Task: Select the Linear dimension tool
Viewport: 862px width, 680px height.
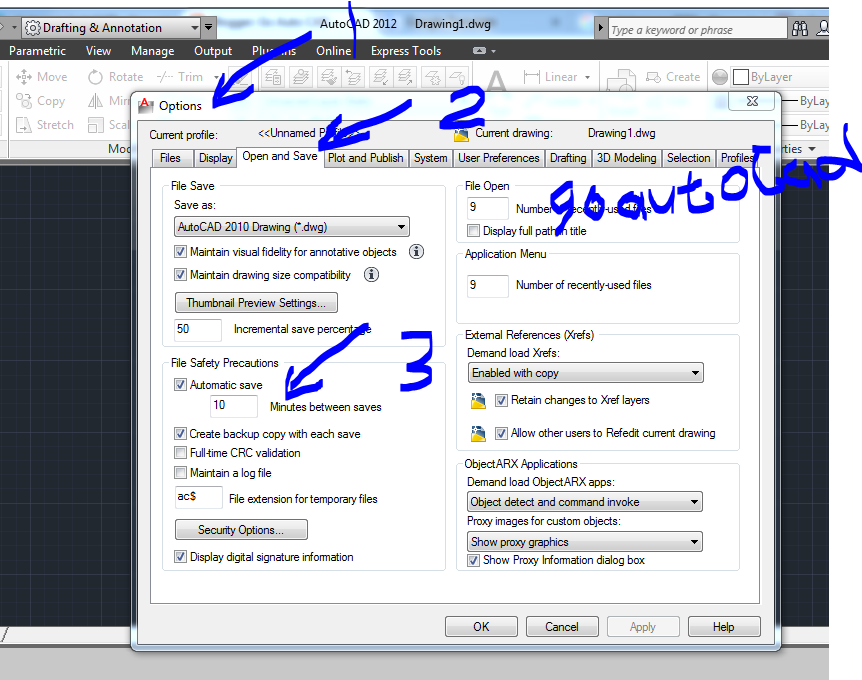Action: point(556,76)
